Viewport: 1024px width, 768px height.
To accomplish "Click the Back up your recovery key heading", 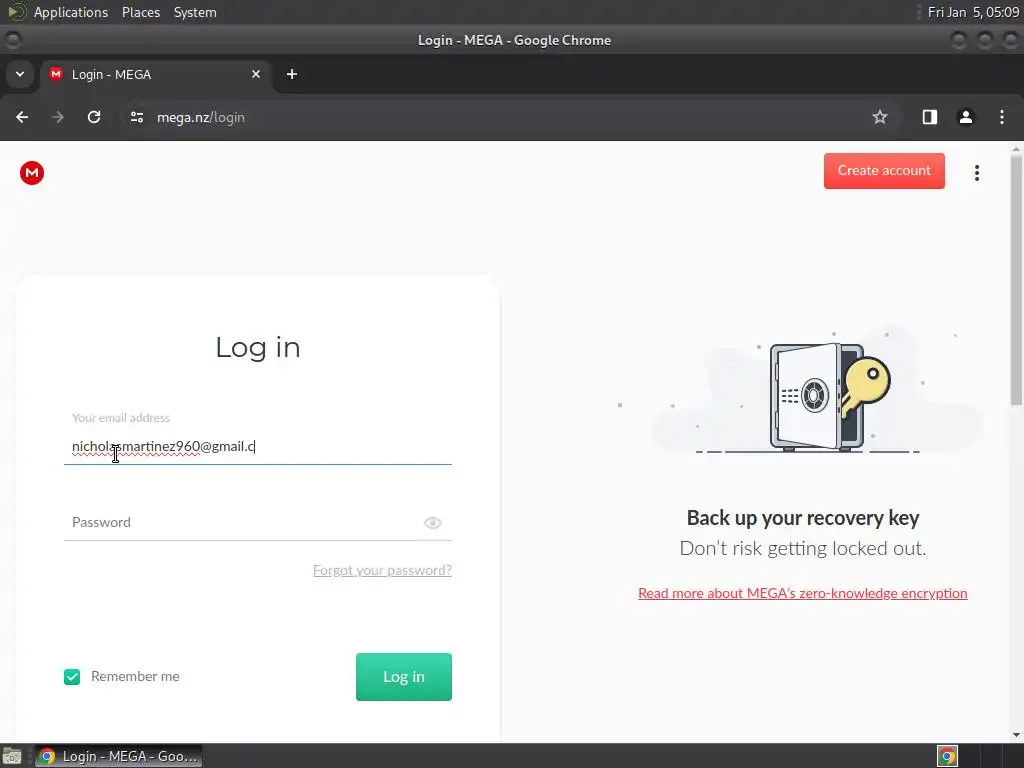I will click(803, 518).
